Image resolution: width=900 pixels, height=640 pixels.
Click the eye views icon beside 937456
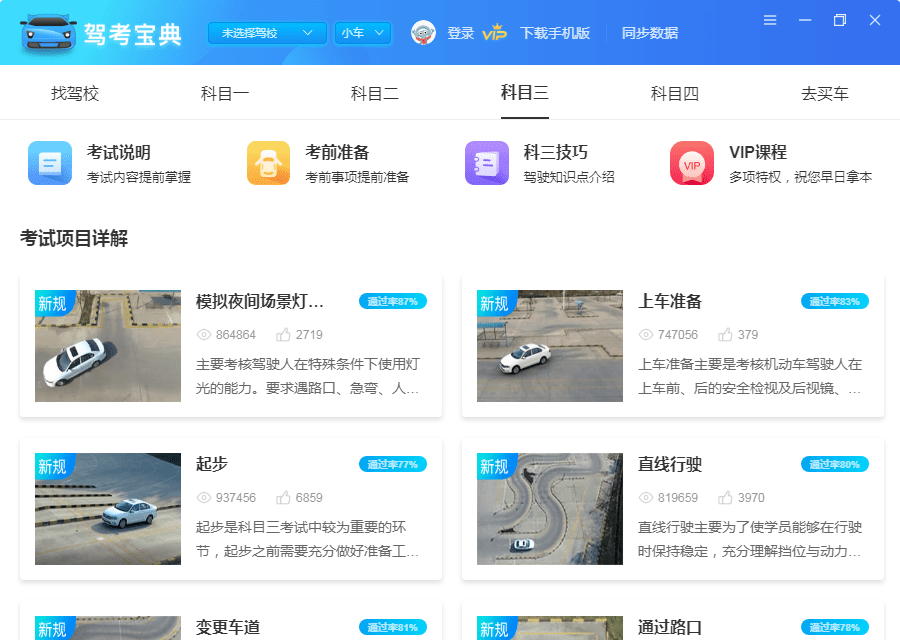(x=204, y=498)
